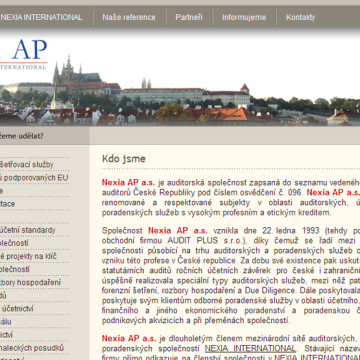Go to the Partneři menu item
Image resolution: width=360 pixels, height=360 pixels.
coord(189,17)
